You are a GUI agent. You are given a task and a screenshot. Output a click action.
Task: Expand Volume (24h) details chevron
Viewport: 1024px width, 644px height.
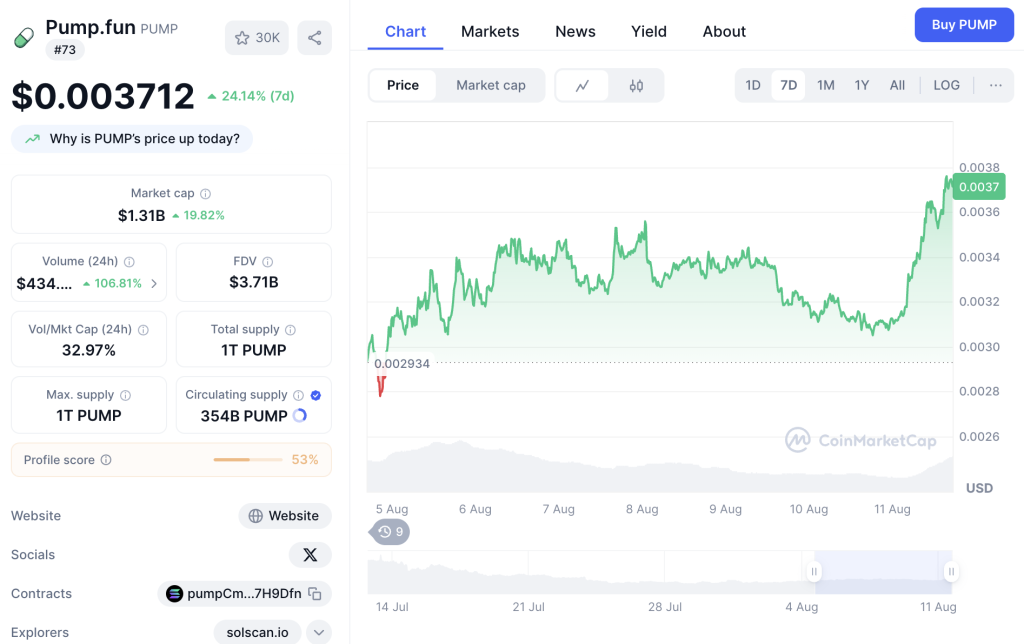pyautogui.click(x=154, y=283)
